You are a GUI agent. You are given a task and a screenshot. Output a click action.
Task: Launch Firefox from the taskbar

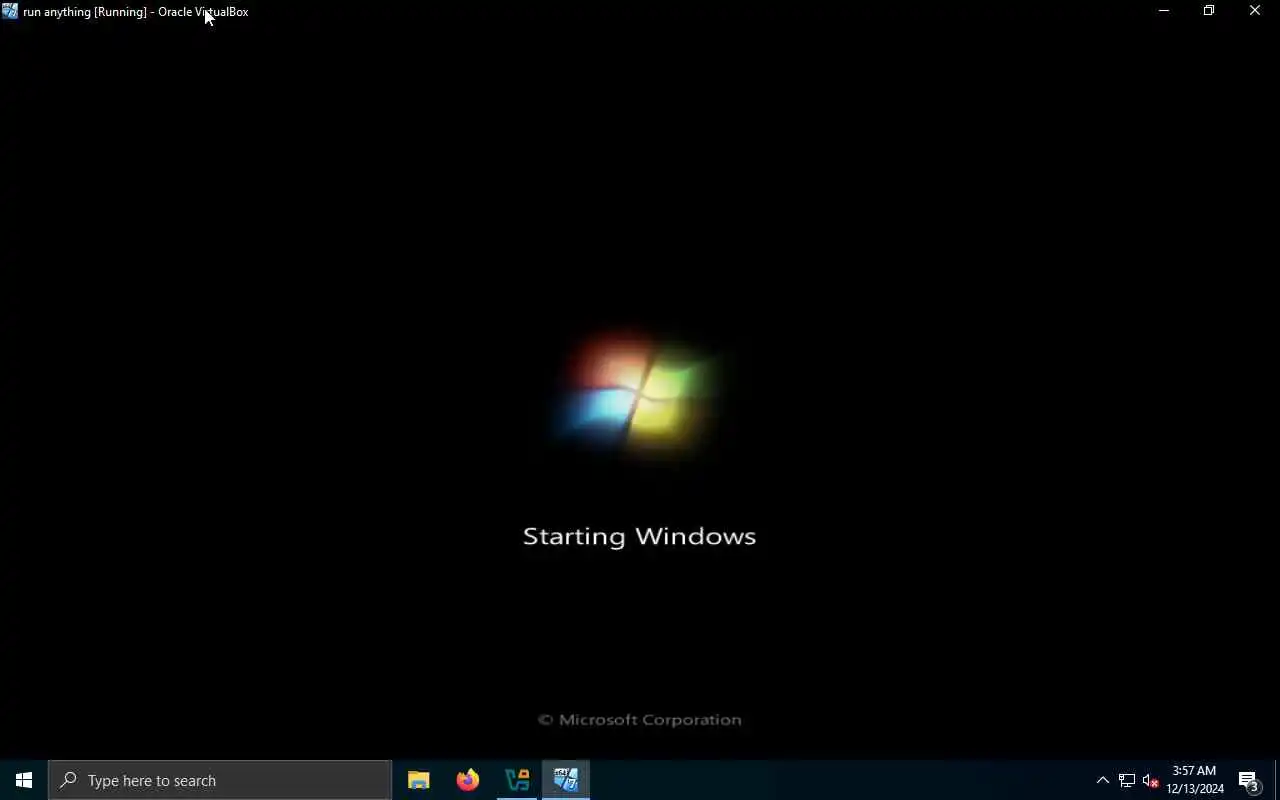point(467,780)
